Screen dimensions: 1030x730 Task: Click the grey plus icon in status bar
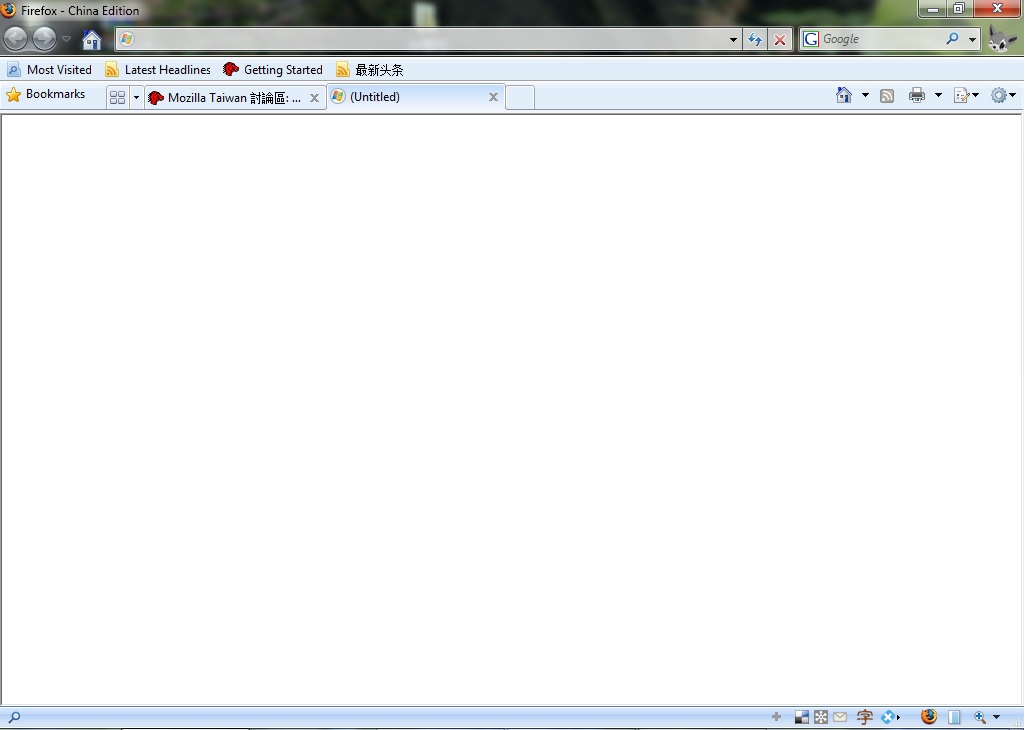point(776,717)
